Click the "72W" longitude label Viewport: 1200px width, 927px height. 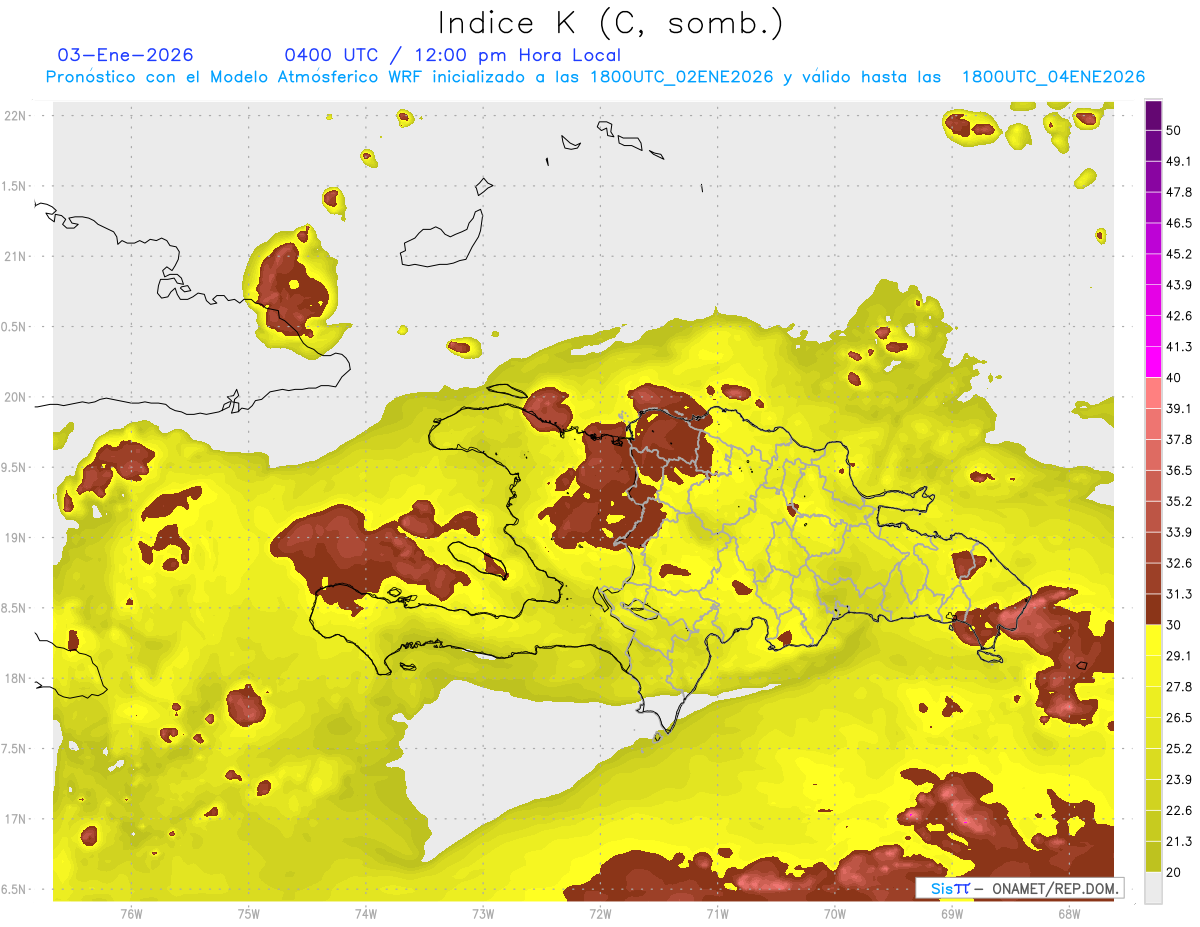click(600, 913)
